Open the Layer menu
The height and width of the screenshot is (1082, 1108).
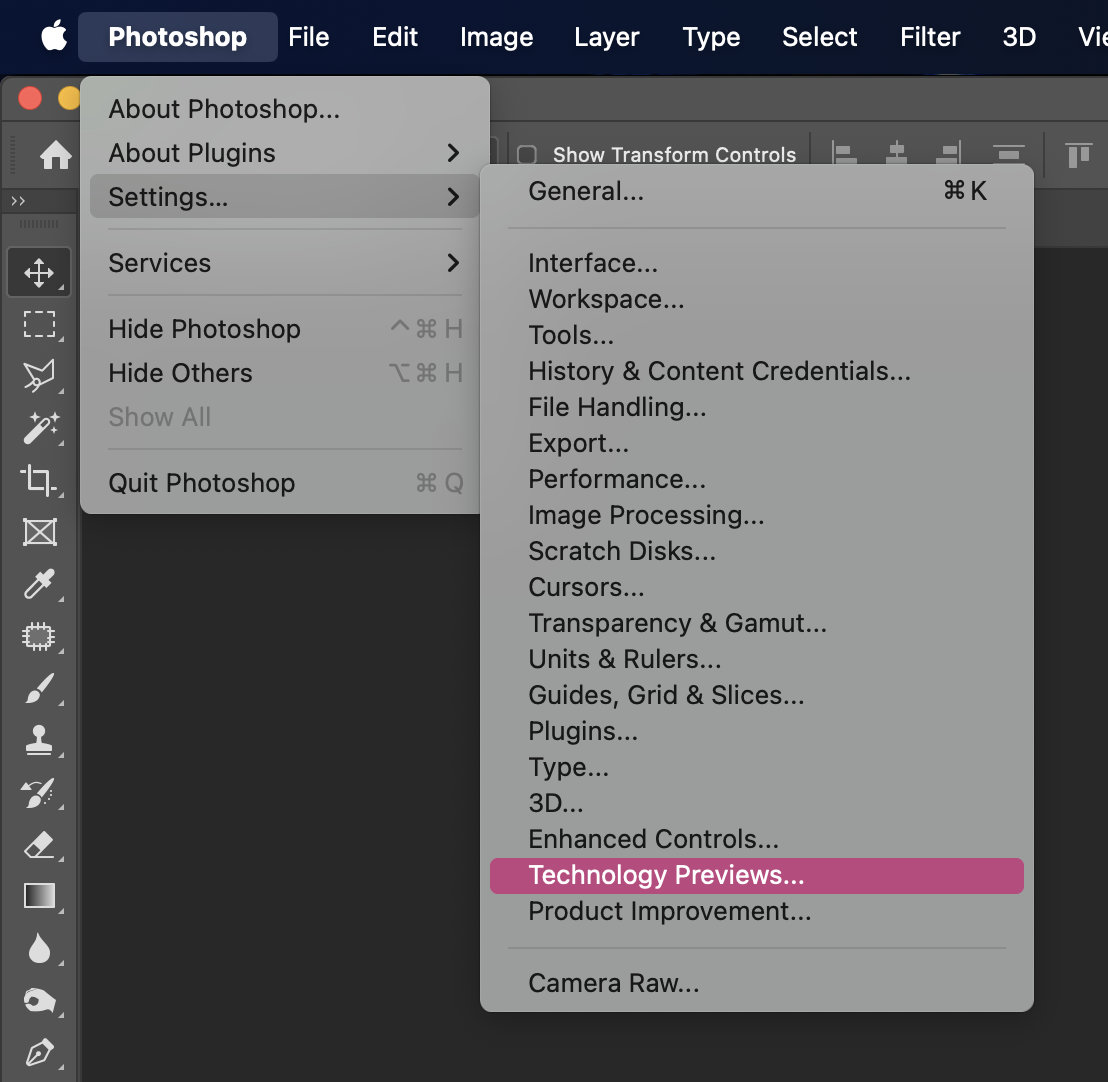tap(606, 37)
